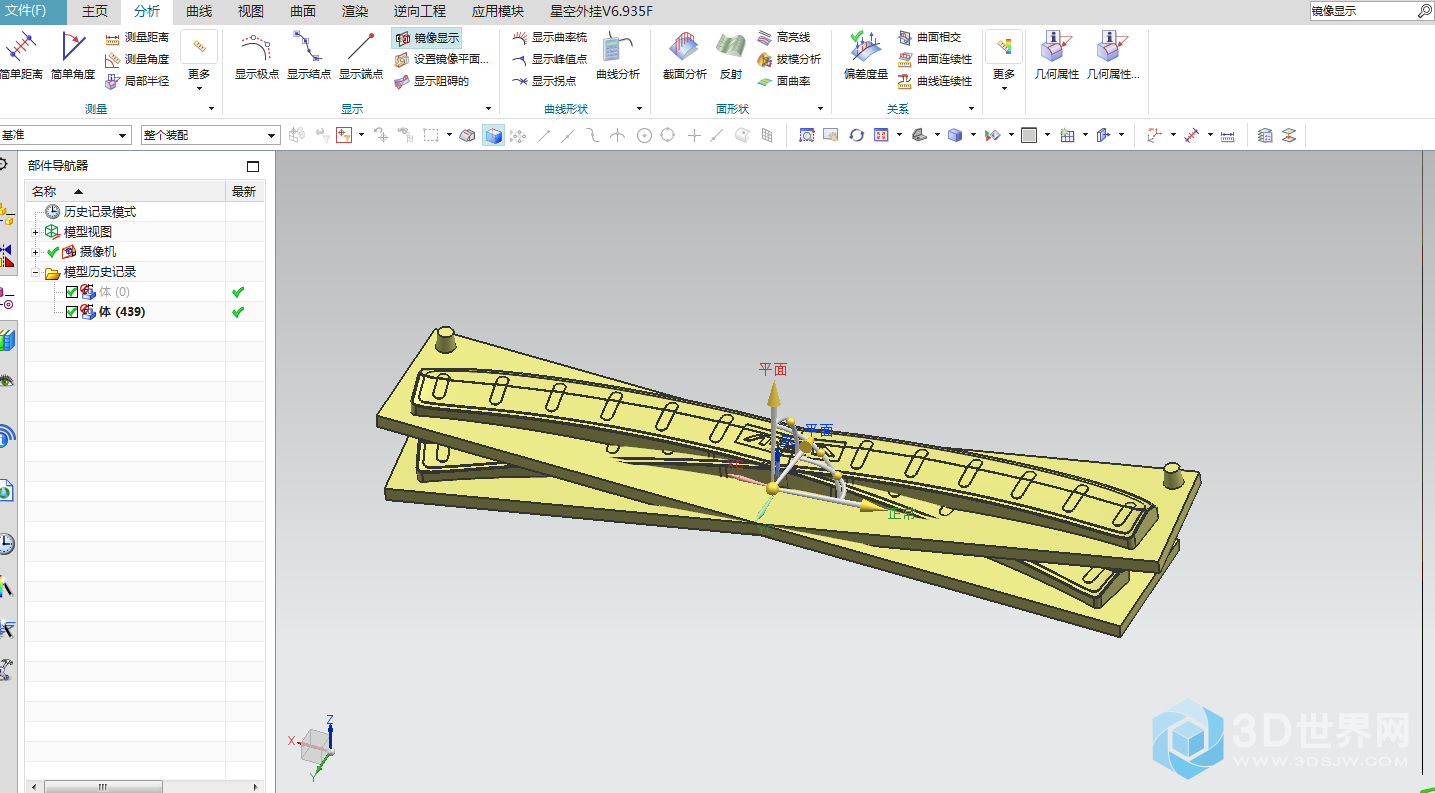This screenshot has width=1435, height=793.
Task: Click the 曲面连续性 tool
Action: [x=934, y=59]
